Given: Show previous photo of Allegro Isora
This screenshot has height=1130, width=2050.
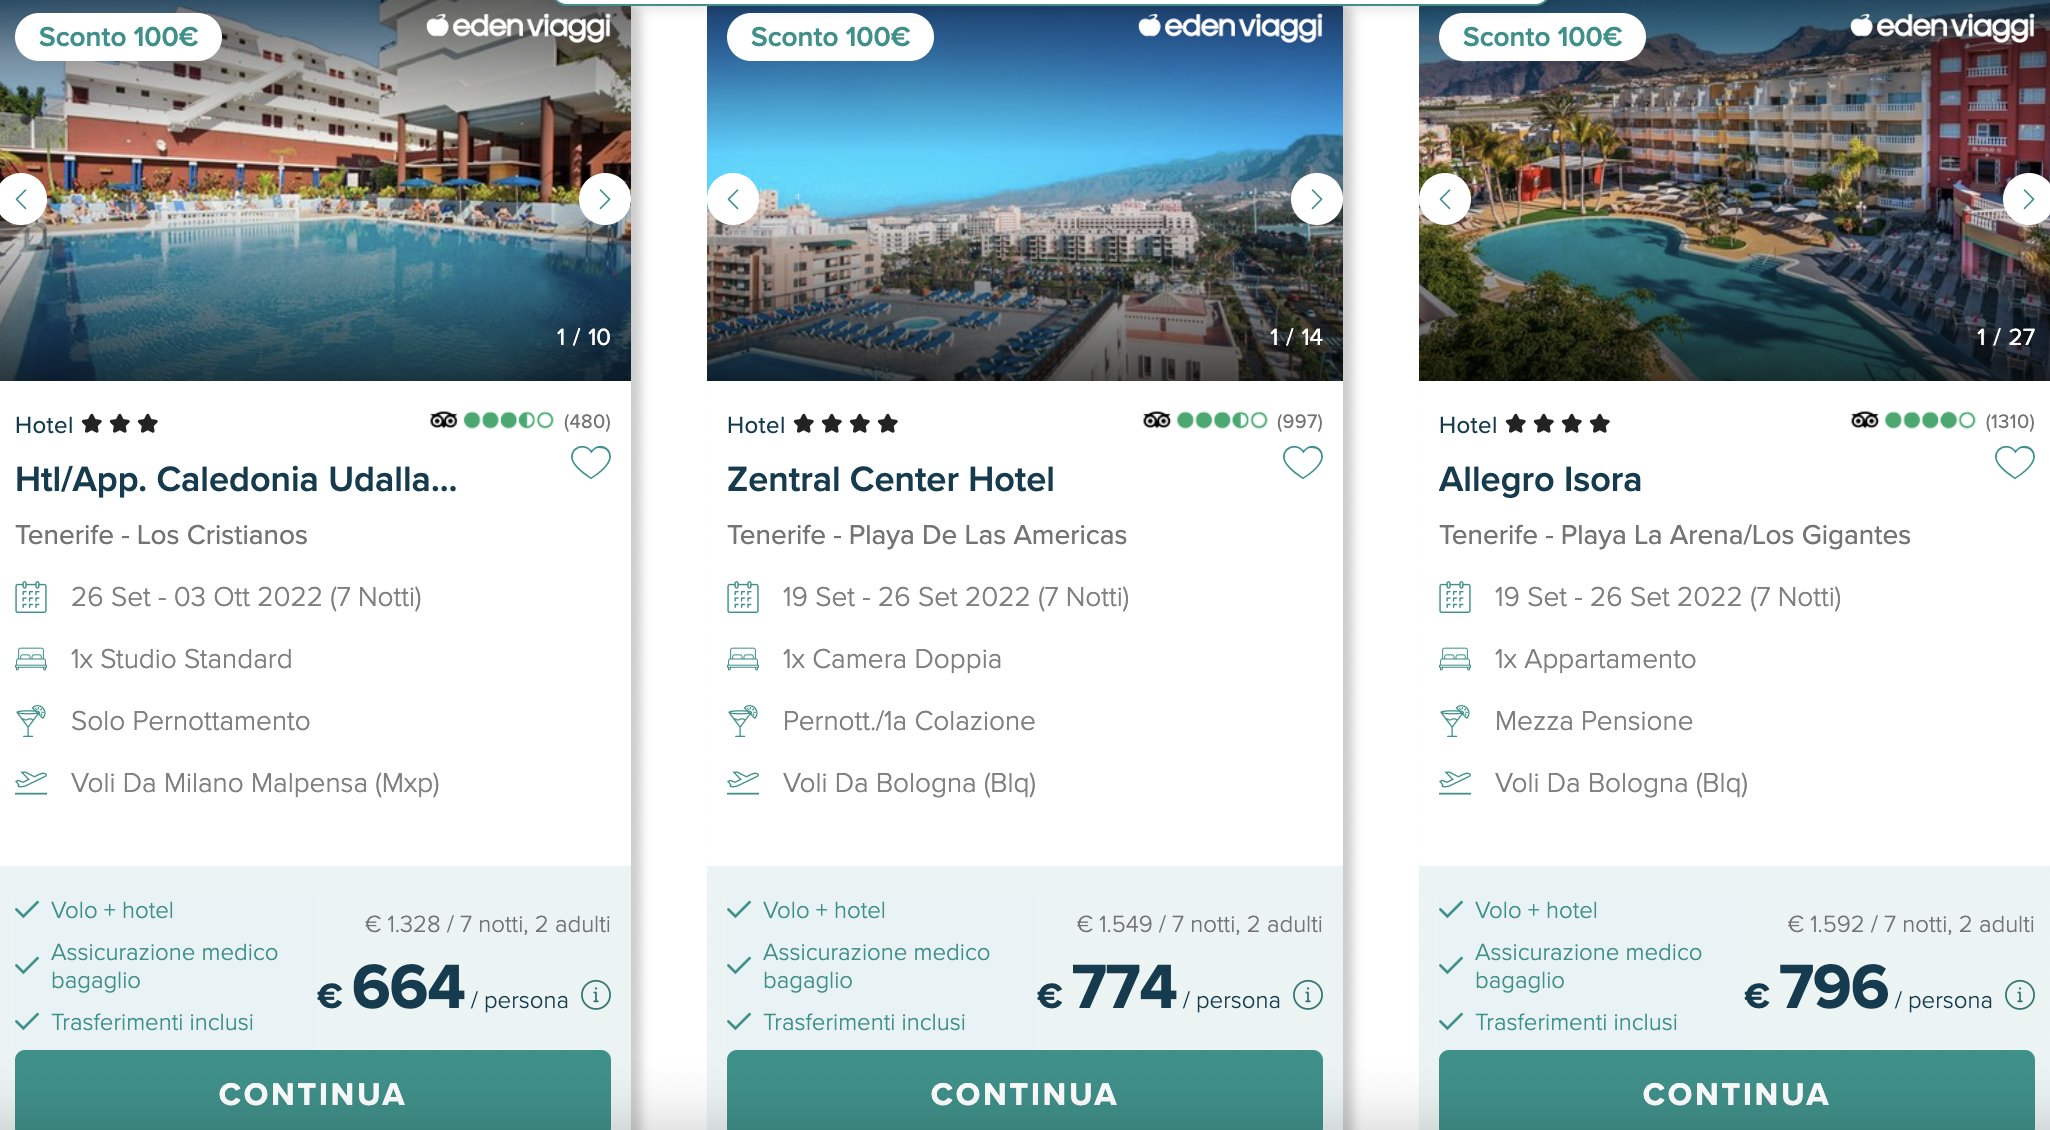Looking at the screenshot, I should pos(1445,199).
